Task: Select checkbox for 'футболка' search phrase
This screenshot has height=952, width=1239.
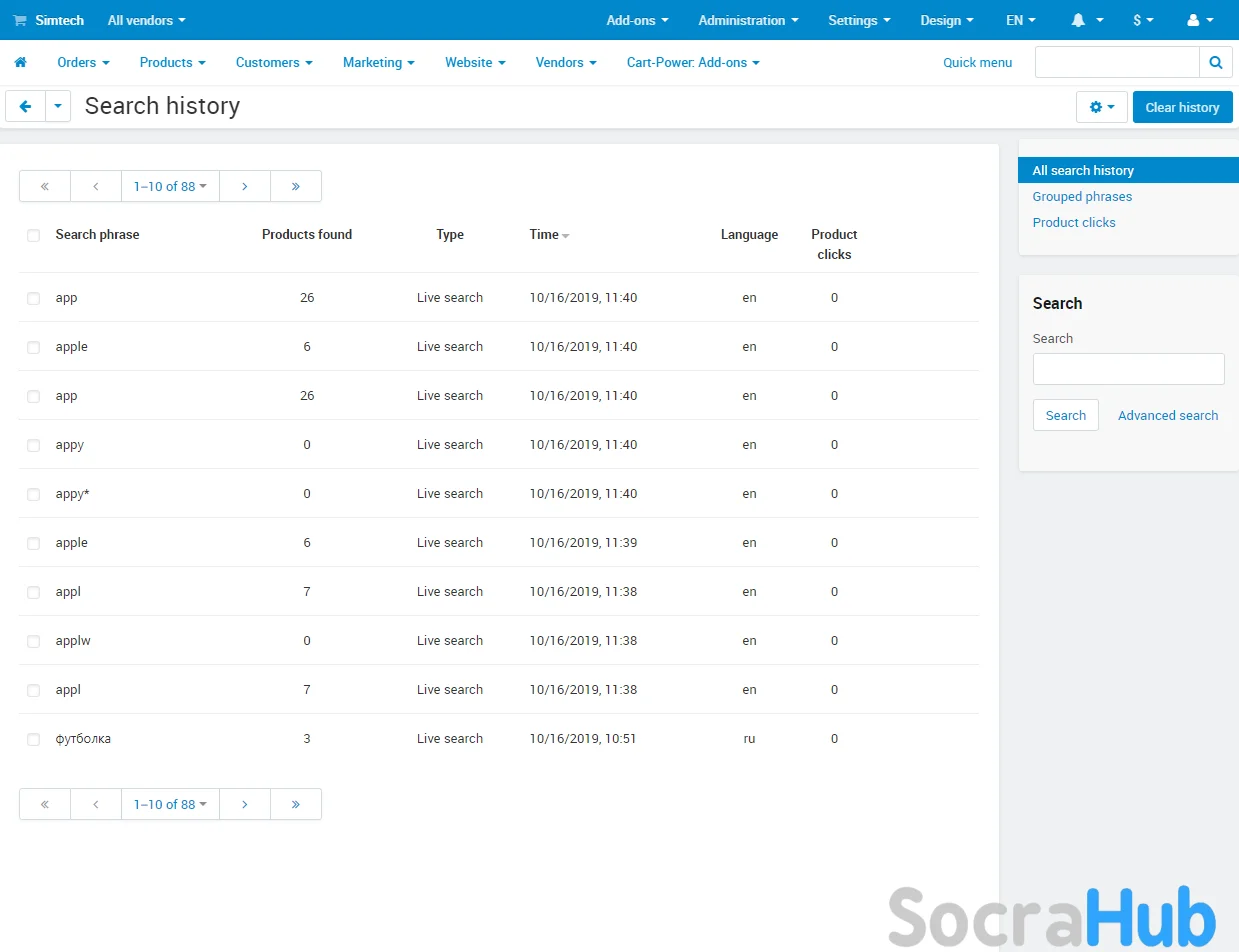Action: 34,740
